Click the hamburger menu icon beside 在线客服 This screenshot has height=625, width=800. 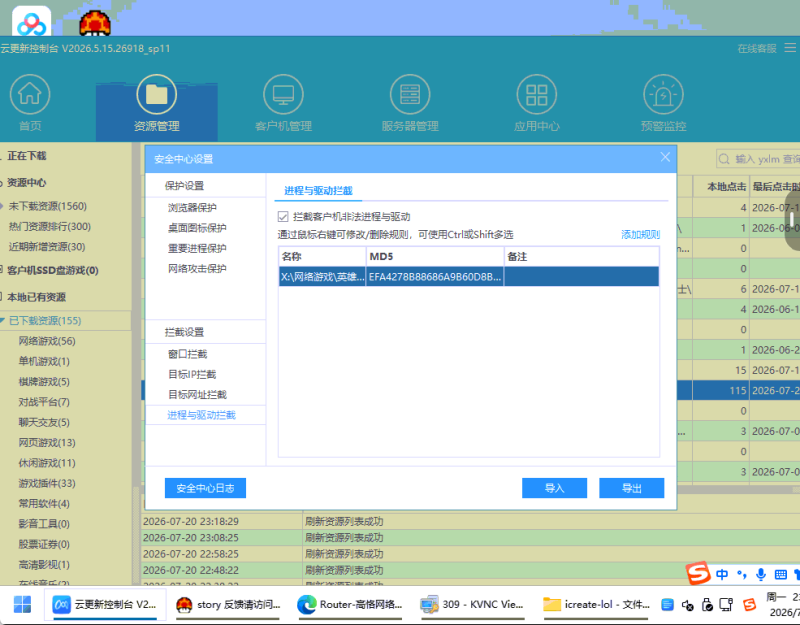pos(790,48)
